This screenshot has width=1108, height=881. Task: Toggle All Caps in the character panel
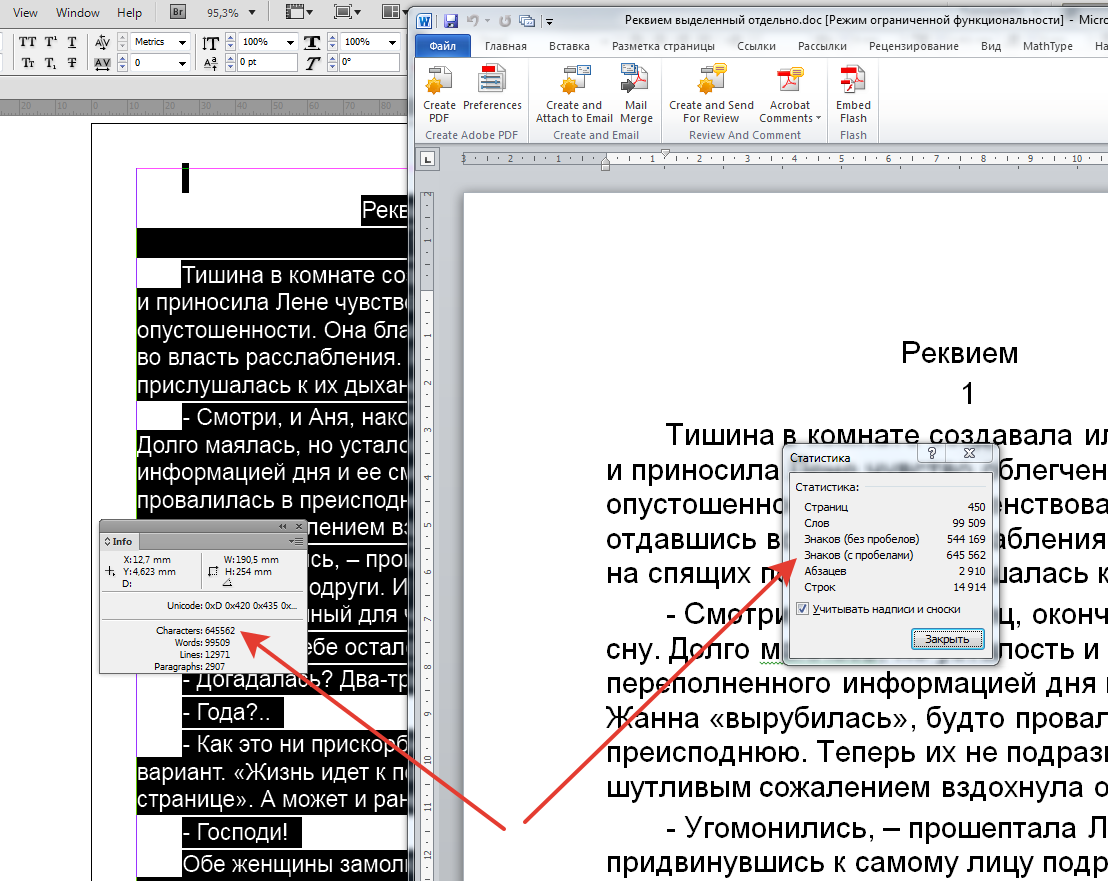[x=27, y=42]
